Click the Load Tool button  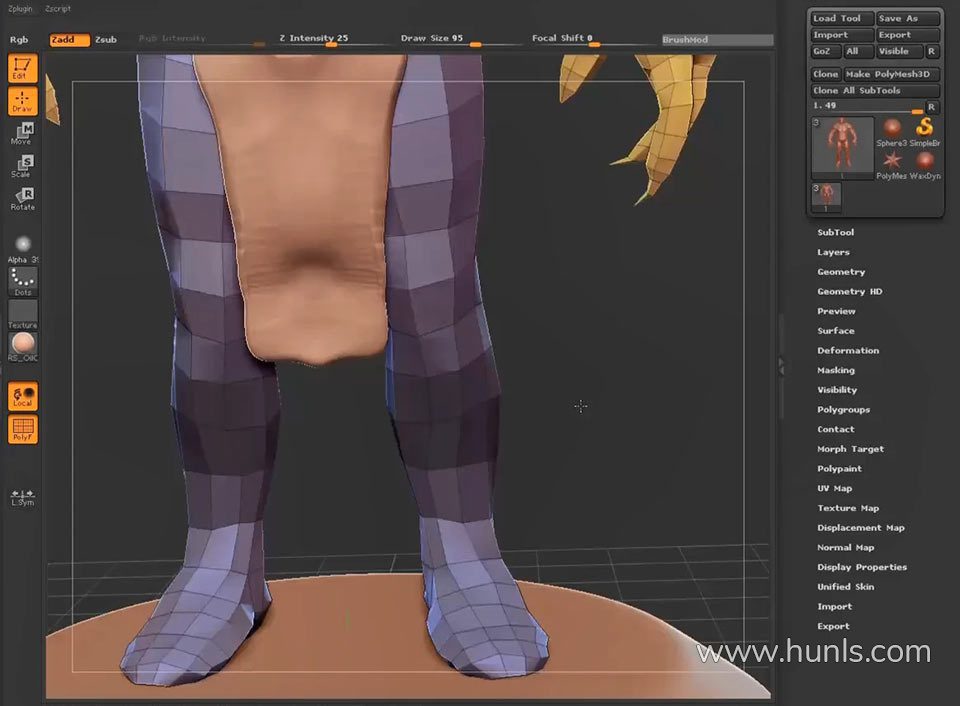pos(841,18)
